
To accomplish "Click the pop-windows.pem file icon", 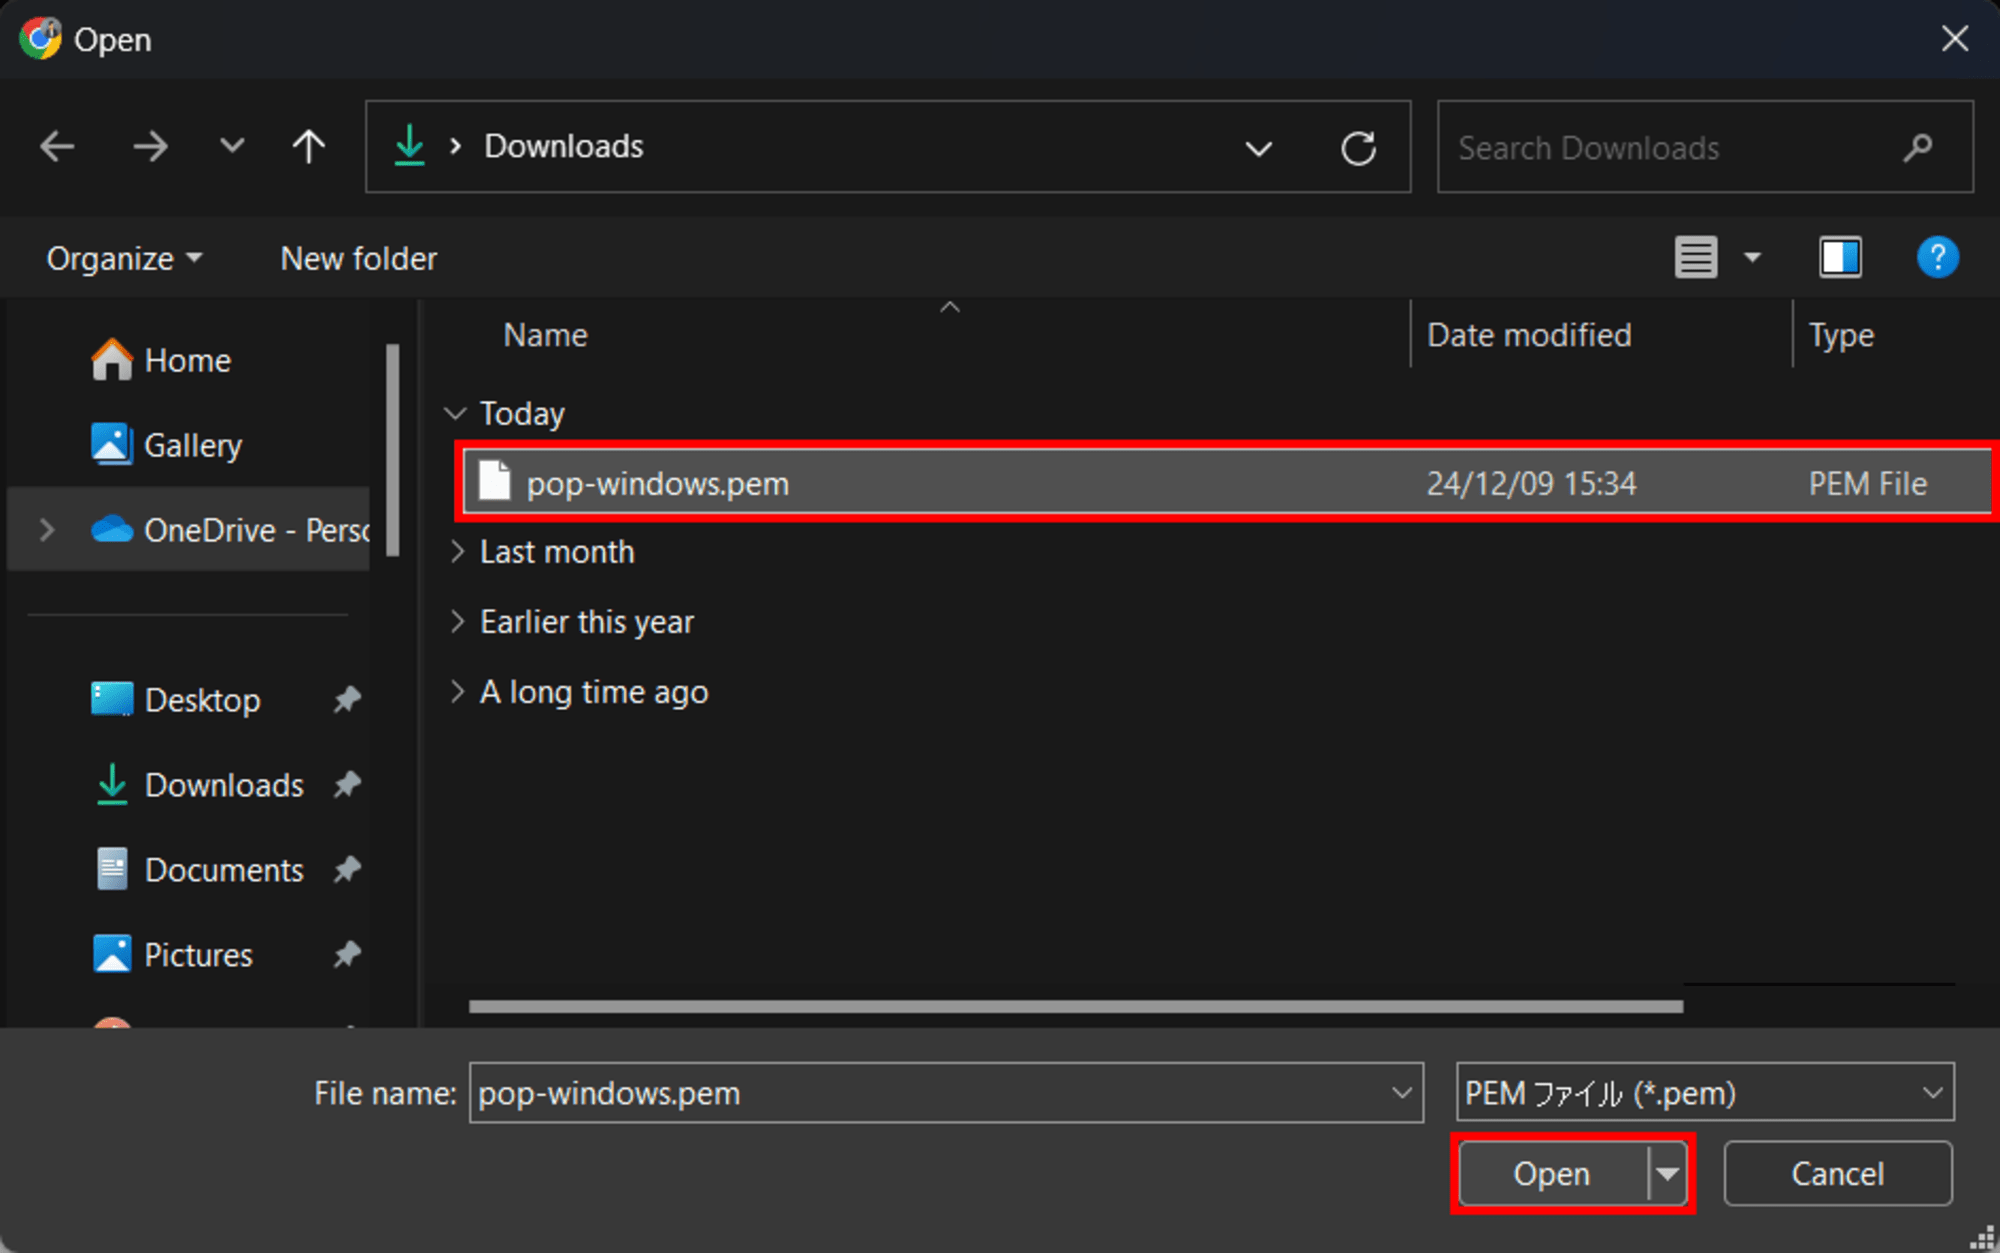I will 495,480.
